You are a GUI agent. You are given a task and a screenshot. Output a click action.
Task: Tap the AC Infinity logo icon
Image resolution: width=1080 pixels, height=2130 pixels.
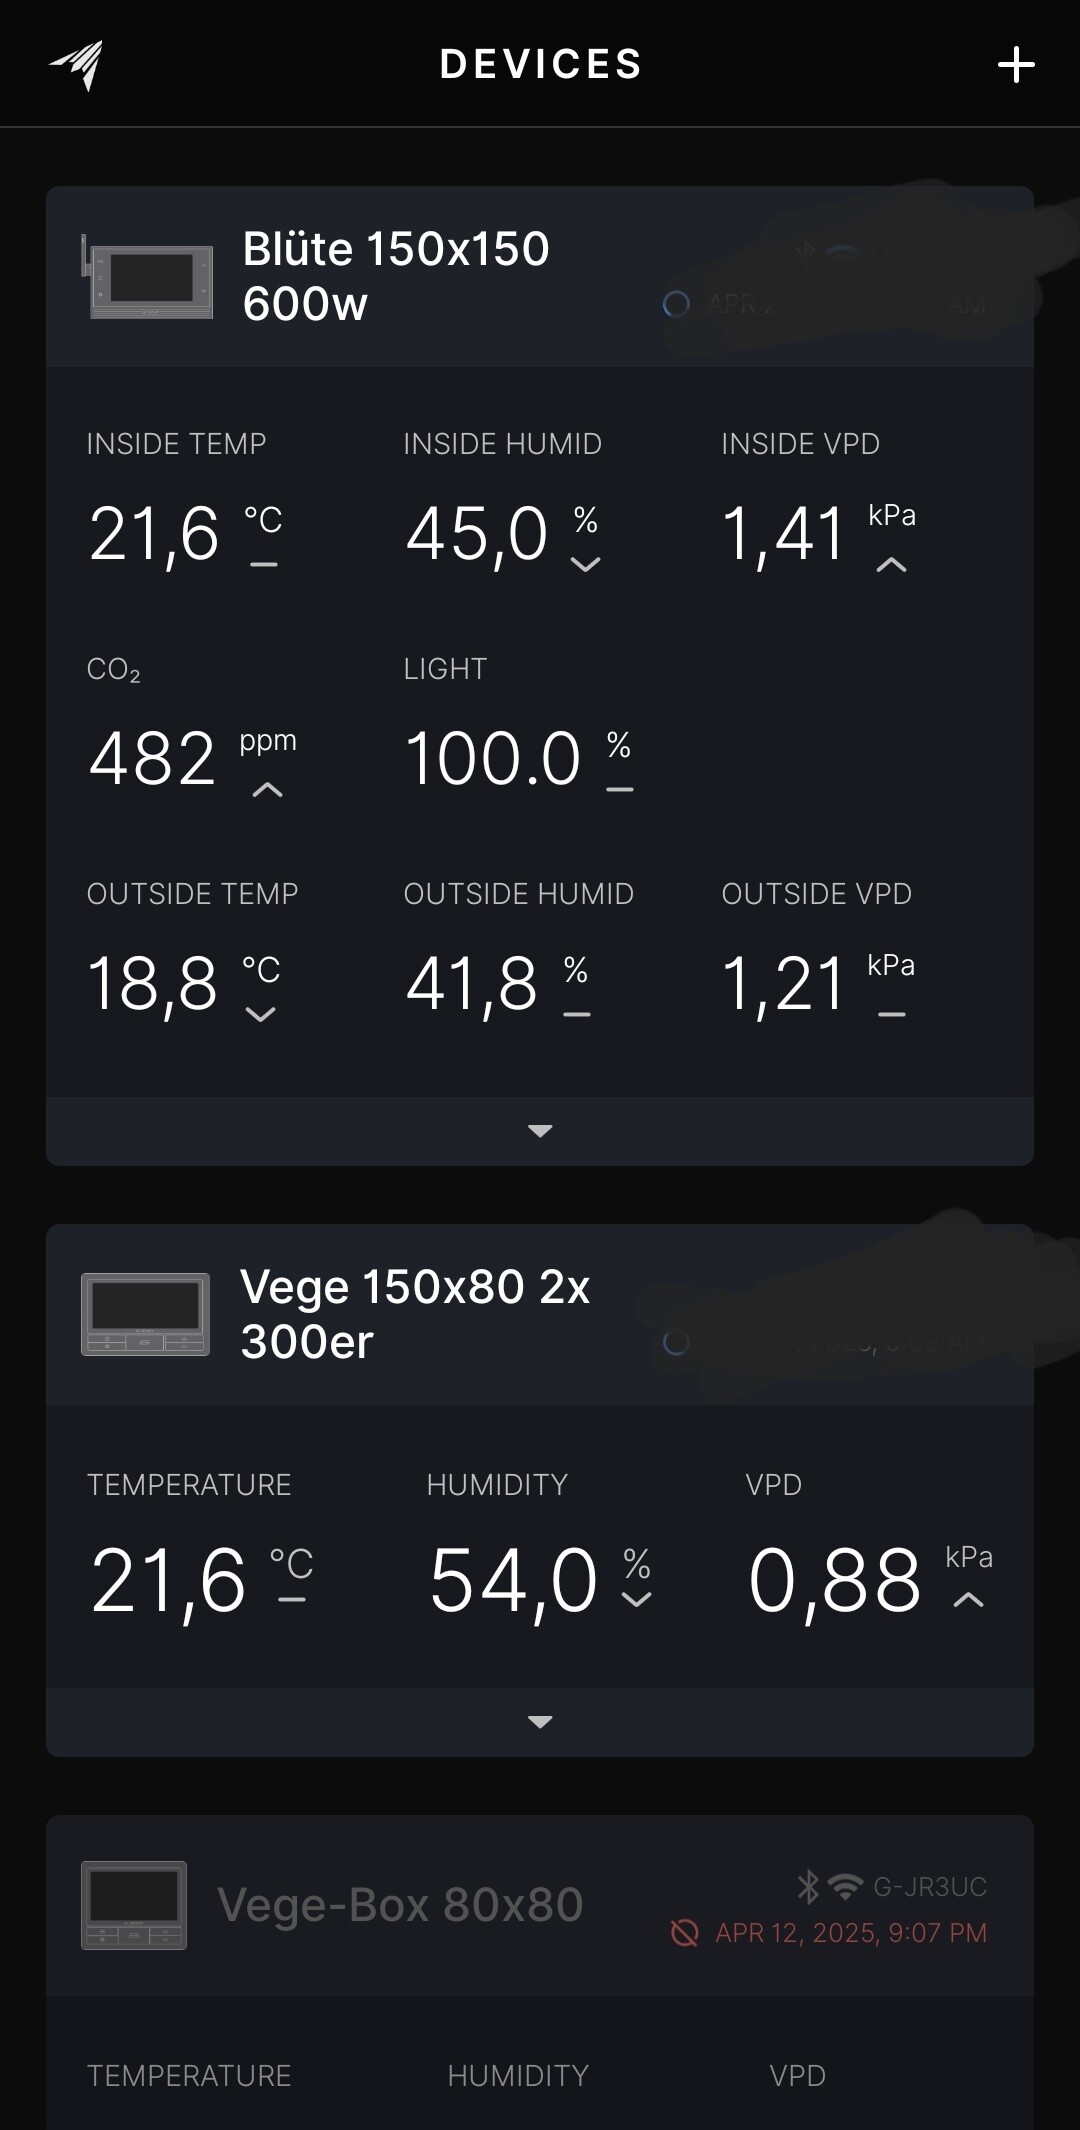click(78, 65)
